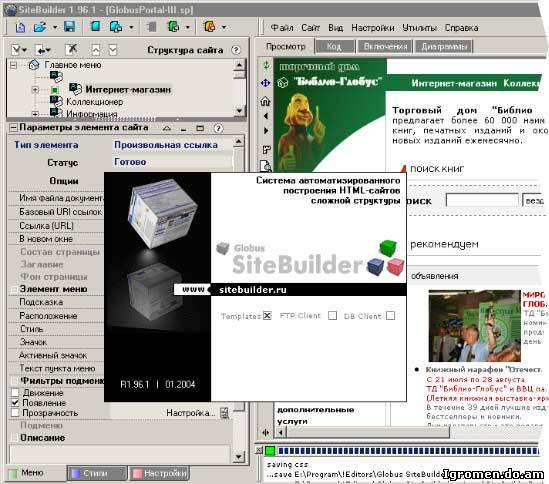Viewport: 549px width, 484px height.
Task: Move the tree item down with the down-chevron icon
Action: pyautogui.click(x=113, y=50)
